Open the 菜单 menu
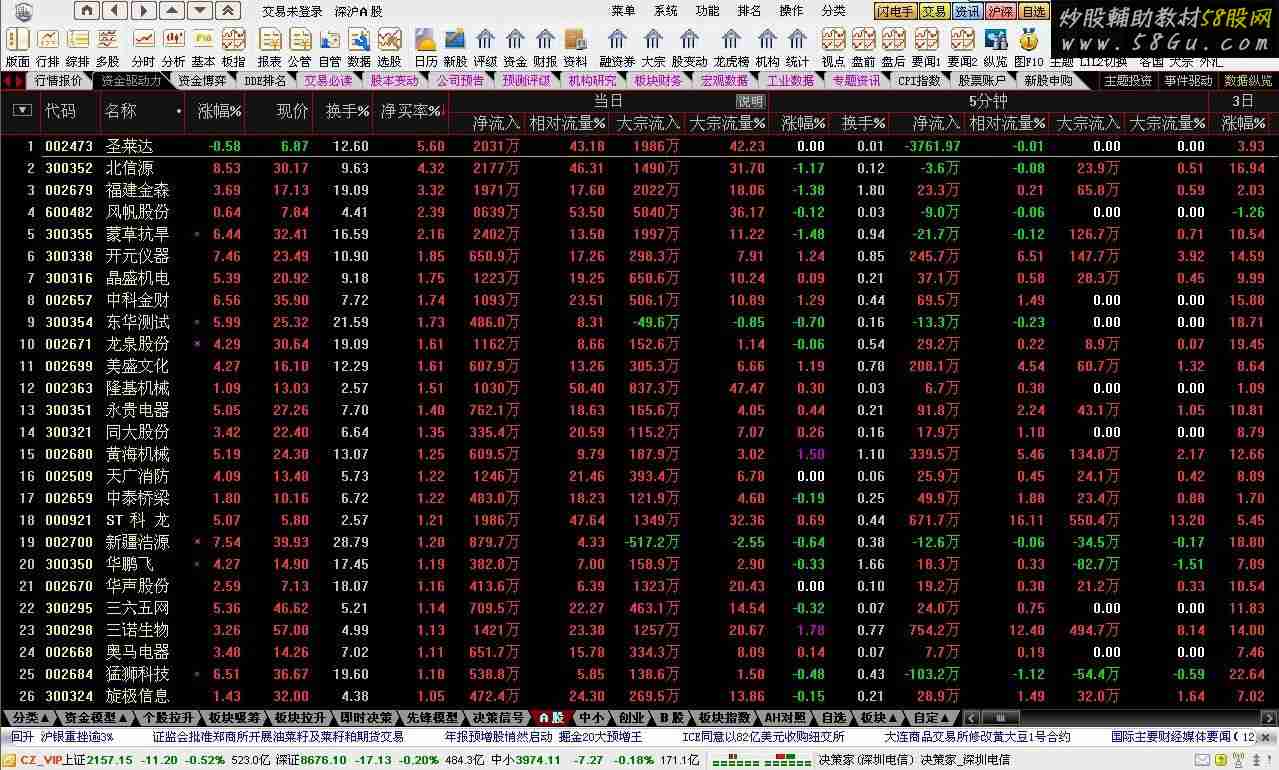Screen dimensions: 1279x770 [x=623, y=11]
